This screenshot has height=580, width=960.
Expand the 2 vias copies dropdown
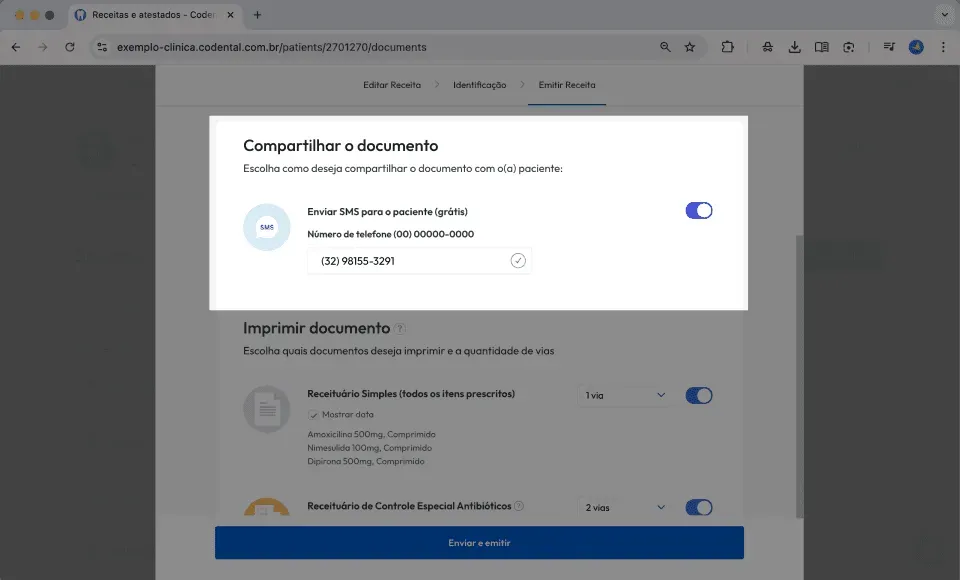(x=624, y=508)
